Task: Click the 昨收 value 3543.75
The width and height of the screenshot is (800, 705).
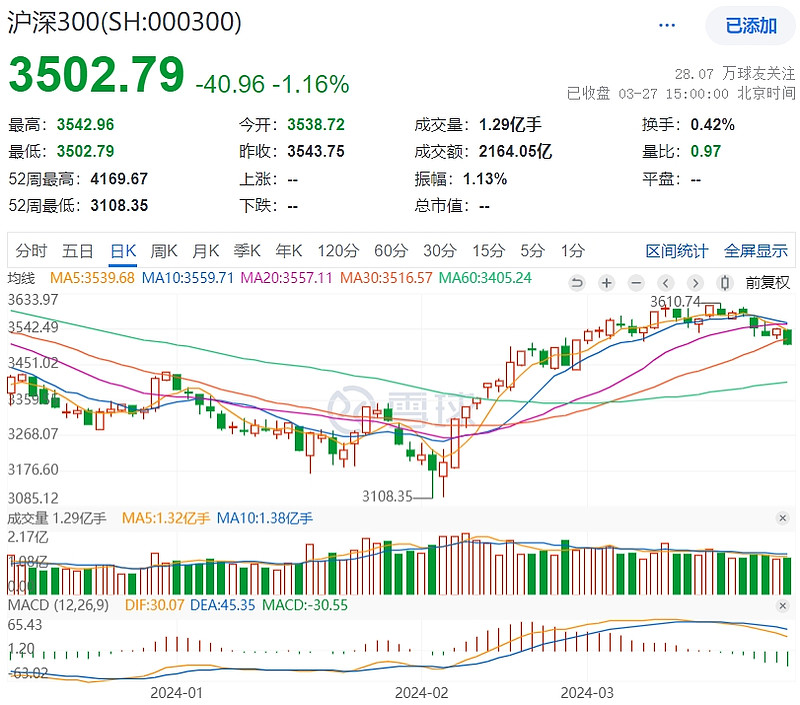Action: click(316, 152)
